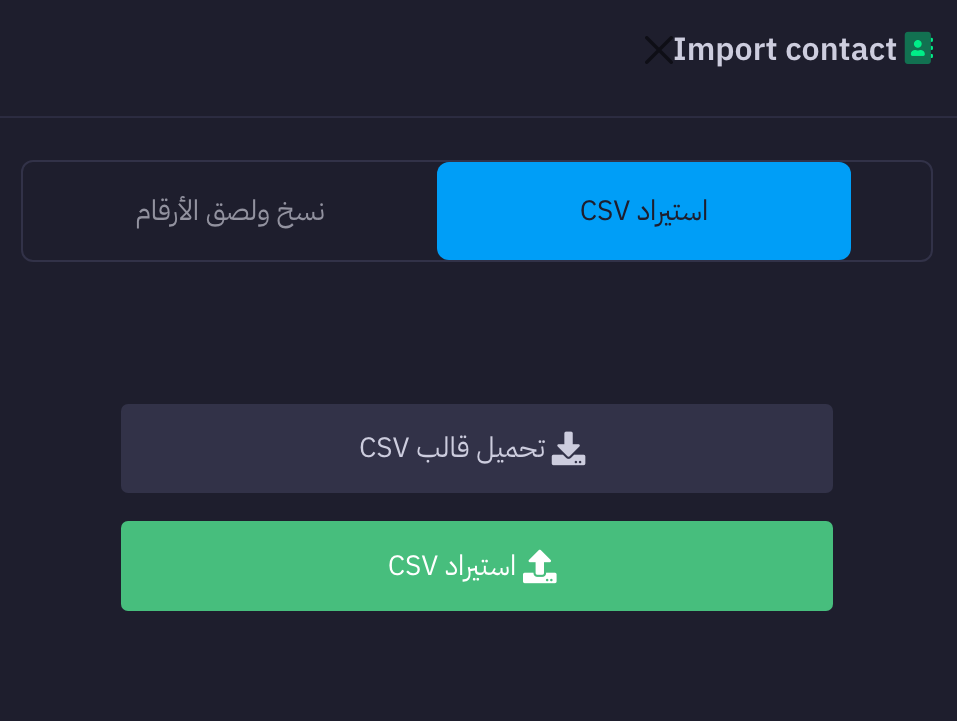Image resolution: width=957 pixels, height=721 pixels.
Task: Click the download tray icon
Action: pos(569,449)
